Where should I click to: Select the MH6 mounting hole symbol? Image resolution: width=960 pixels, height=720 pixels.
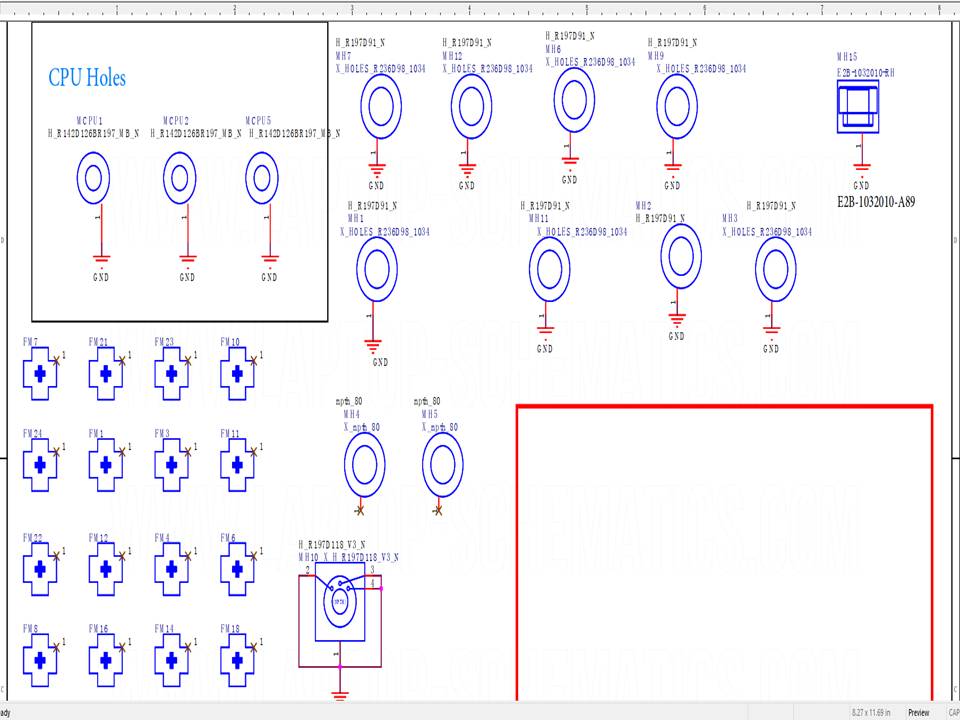pos(574,100)
